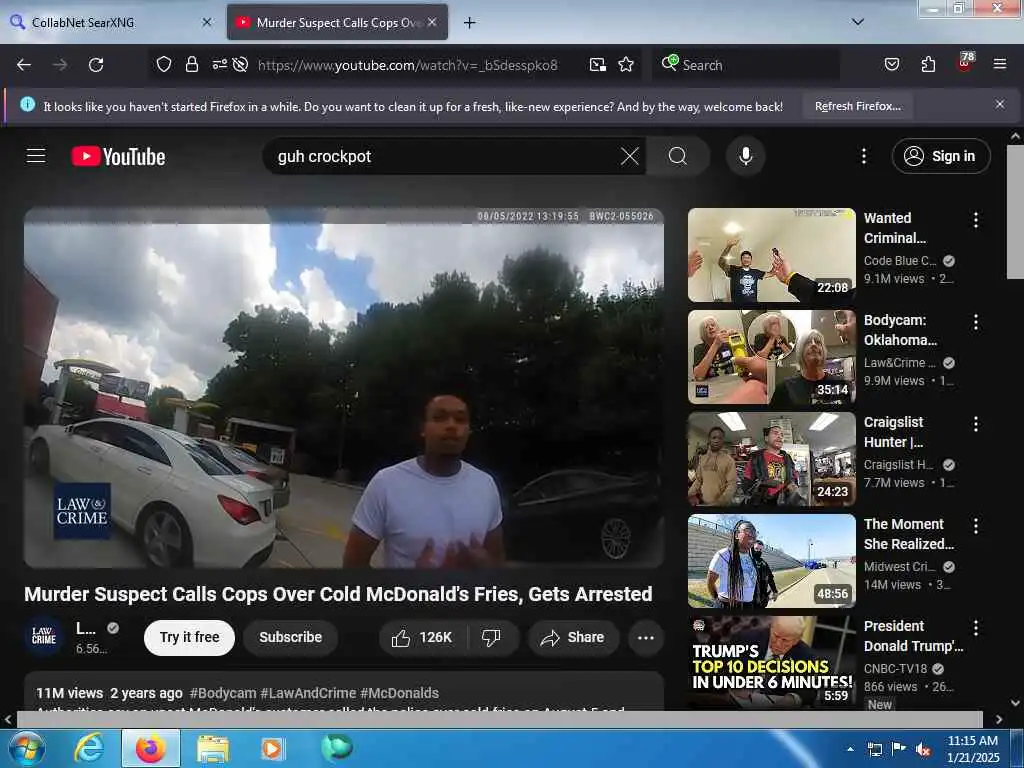
Task: Clear the YouTube search text with X
Action: point(630,156)
